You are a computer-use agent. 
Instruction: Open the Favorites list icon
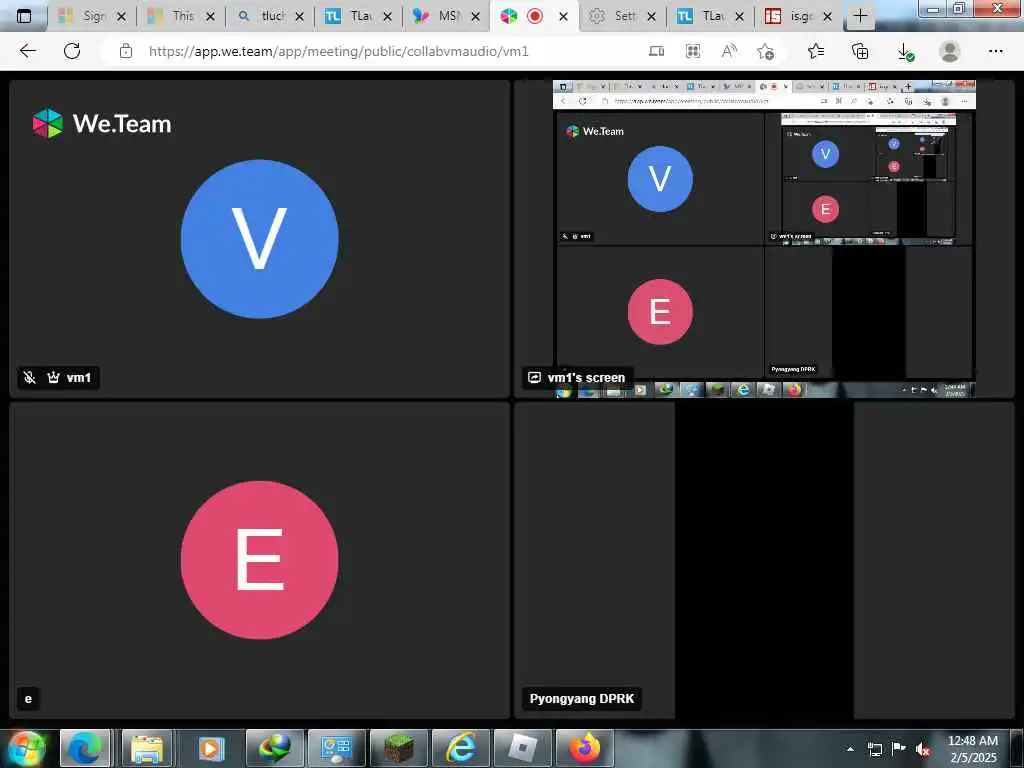click(x=816, y=51)
